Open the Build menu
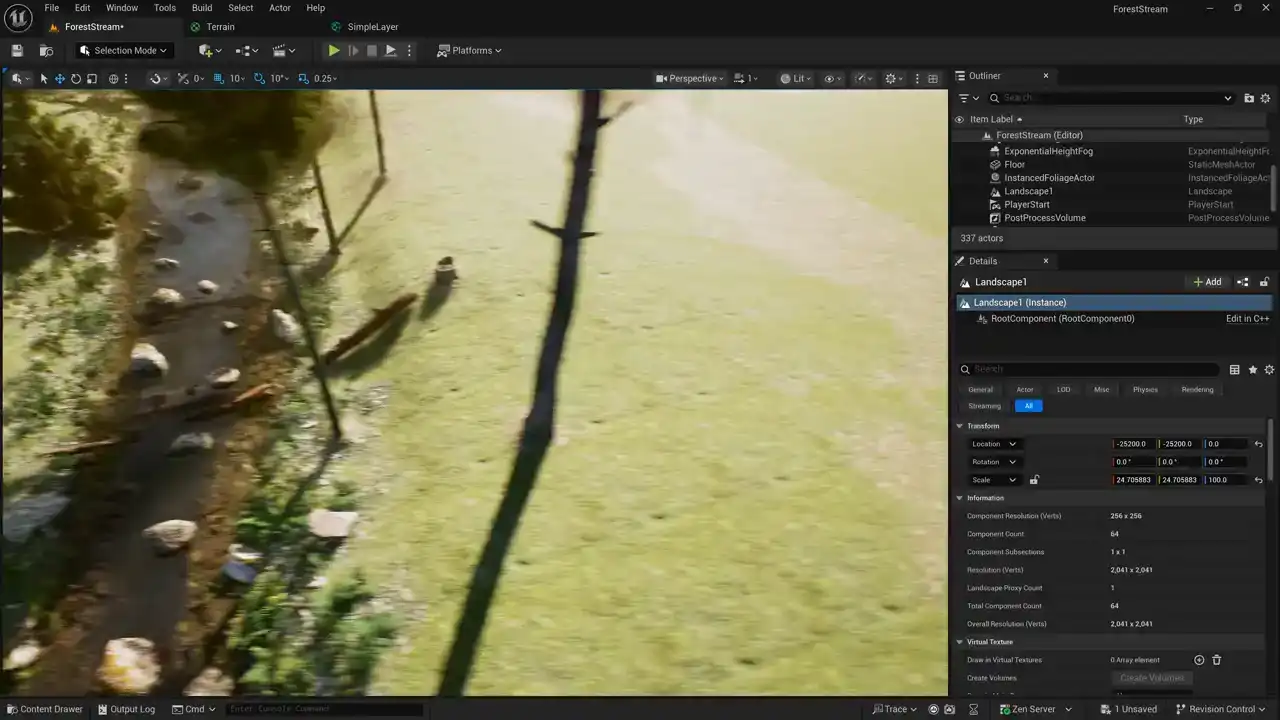 [x=202, y=8]
